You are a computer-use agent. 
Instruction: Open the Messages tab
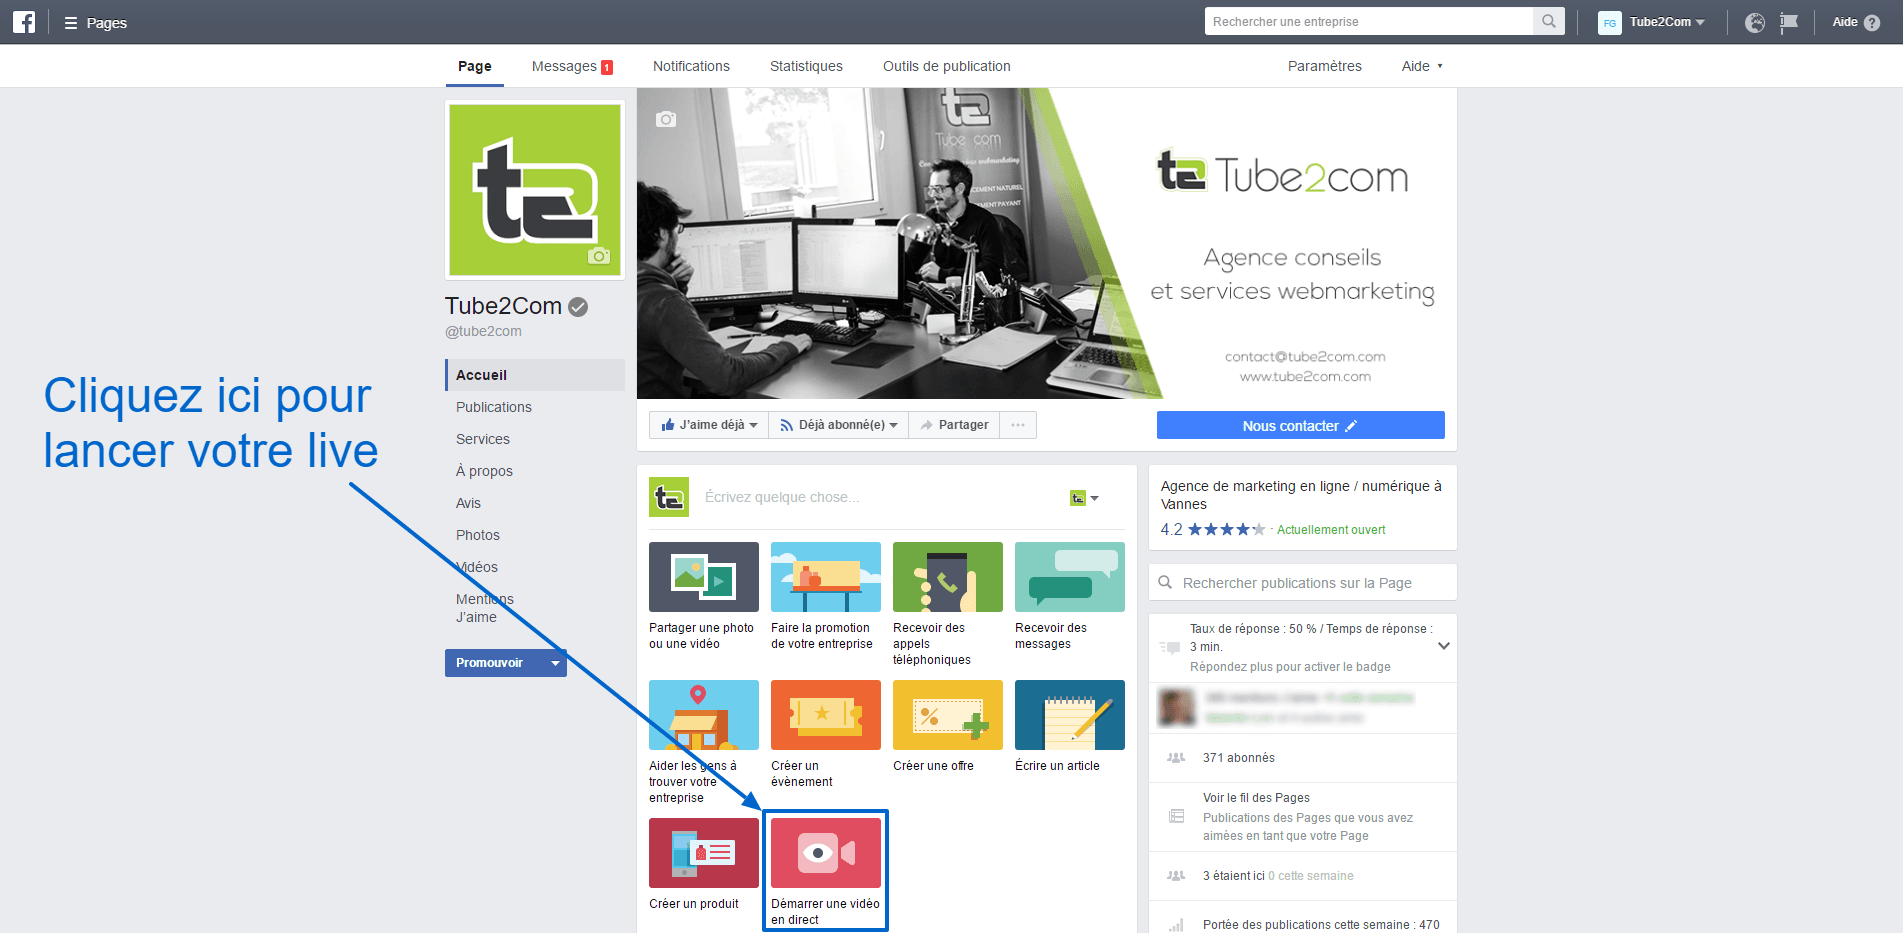(572, 66)
